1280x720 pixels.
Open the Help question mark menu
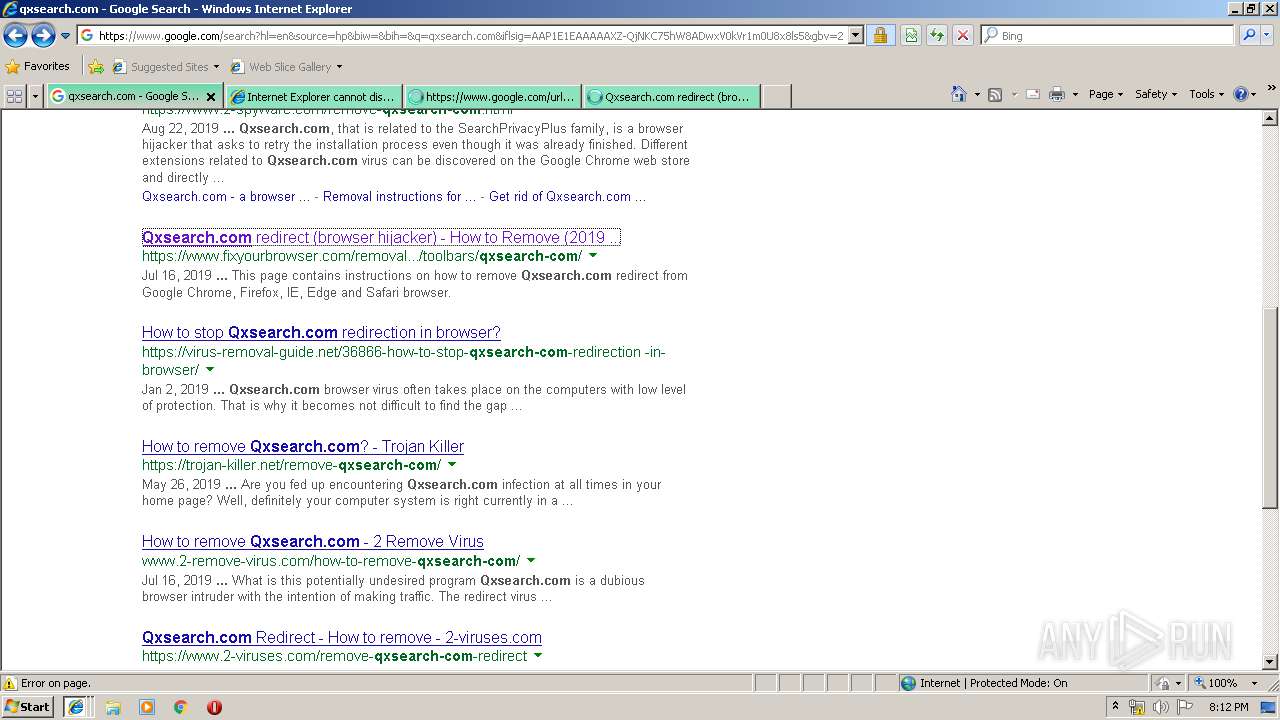click(x=1245, y=94)
